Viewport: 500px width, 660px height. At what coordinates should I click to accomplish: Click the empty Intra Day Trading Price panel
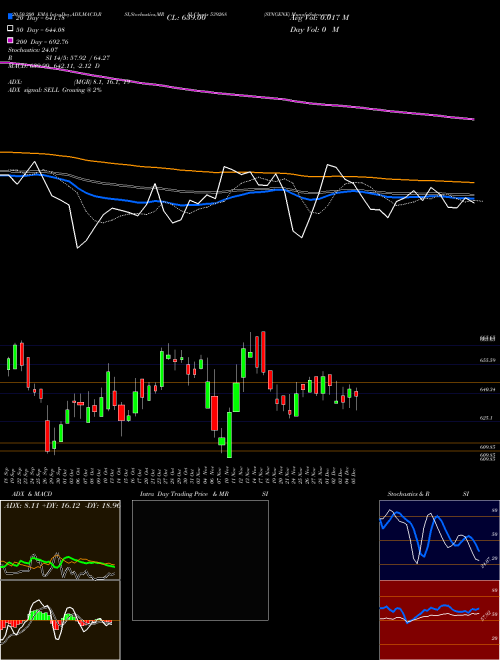200,560
